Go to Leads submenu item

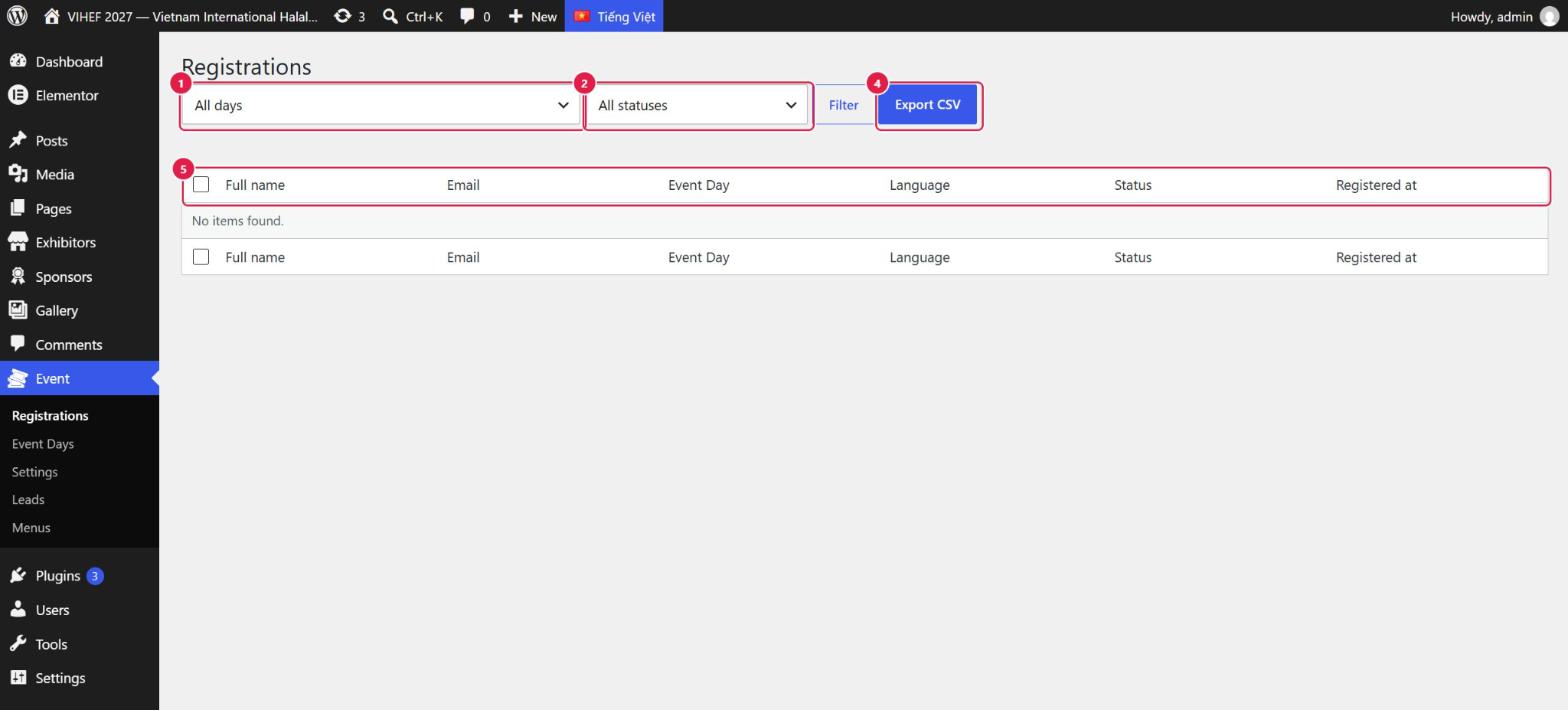(x=28, y=499)
